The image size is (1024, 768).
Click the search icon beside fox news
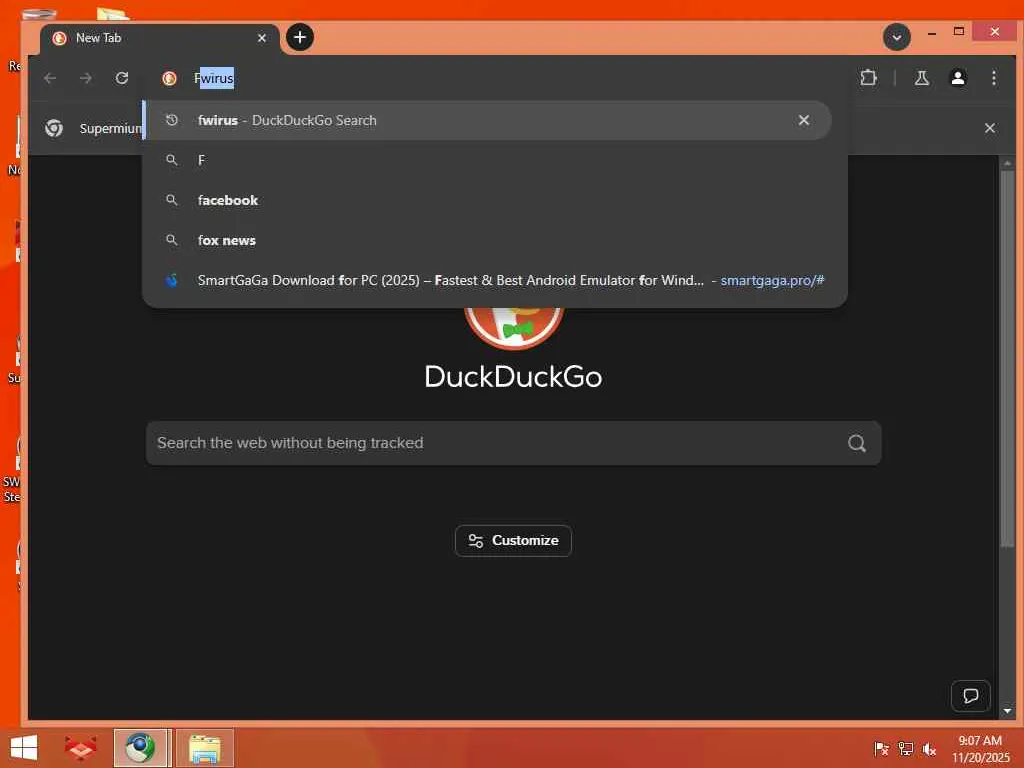pos(172,240)
